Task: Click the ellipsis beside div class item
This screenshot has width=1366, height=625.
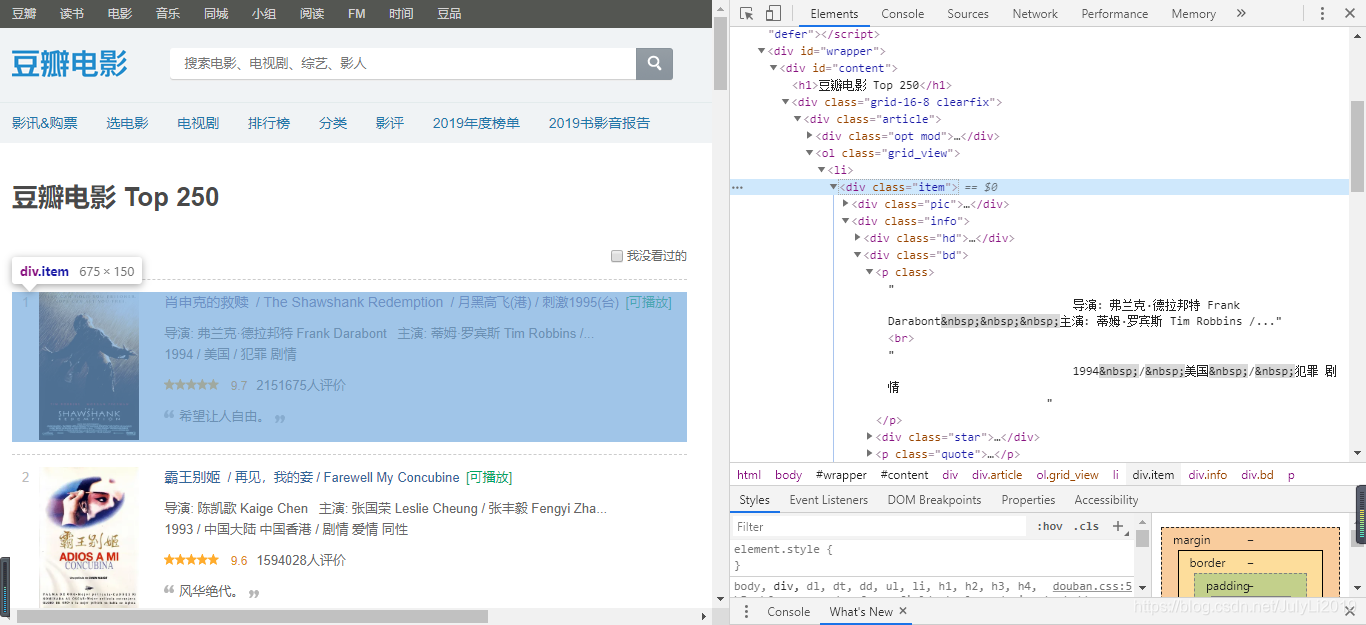Action: pyautogui.click(x=737, y=187)
